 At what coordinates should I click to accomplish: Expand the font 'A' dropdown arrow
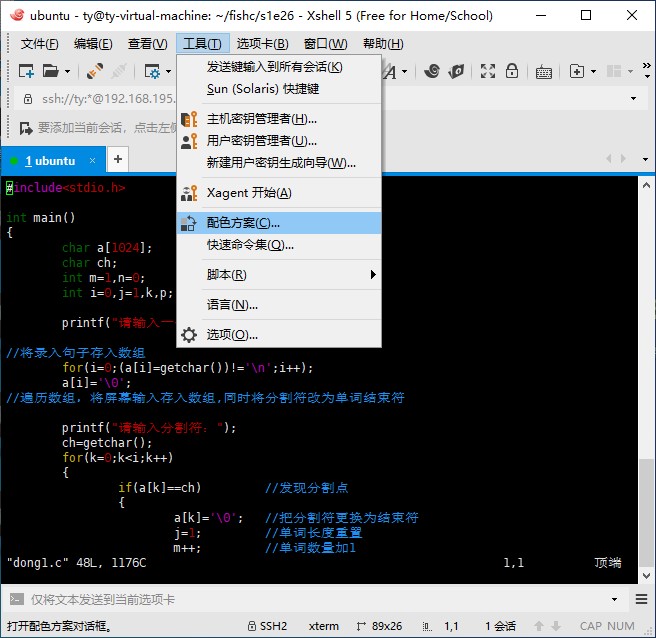[404, 72]
